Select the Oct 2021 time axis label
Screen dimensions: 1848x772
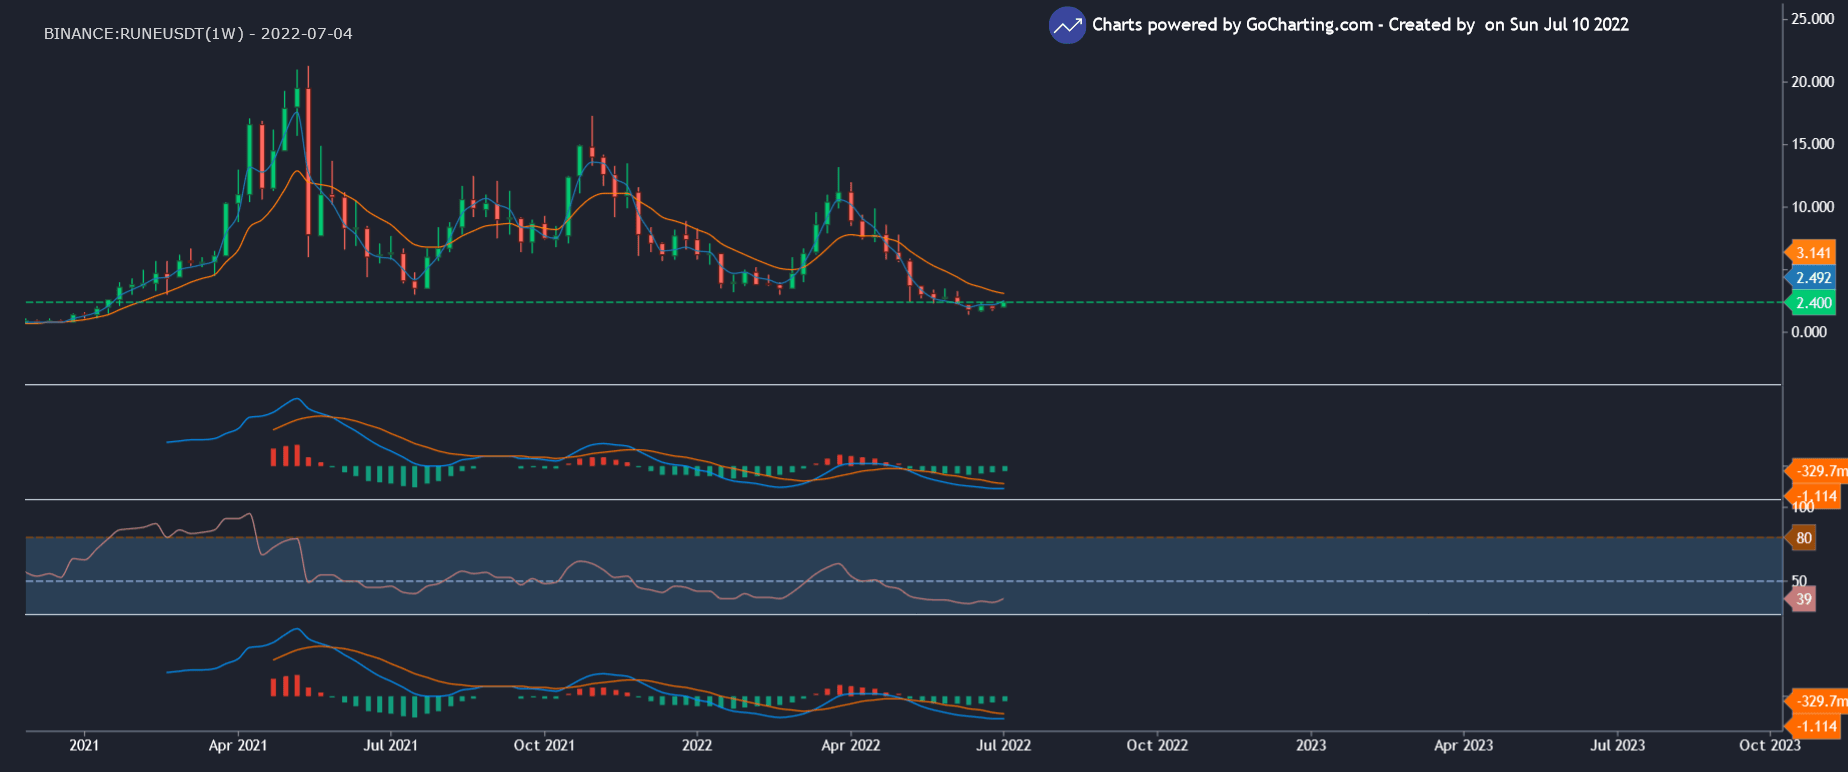tap(543, 745)
